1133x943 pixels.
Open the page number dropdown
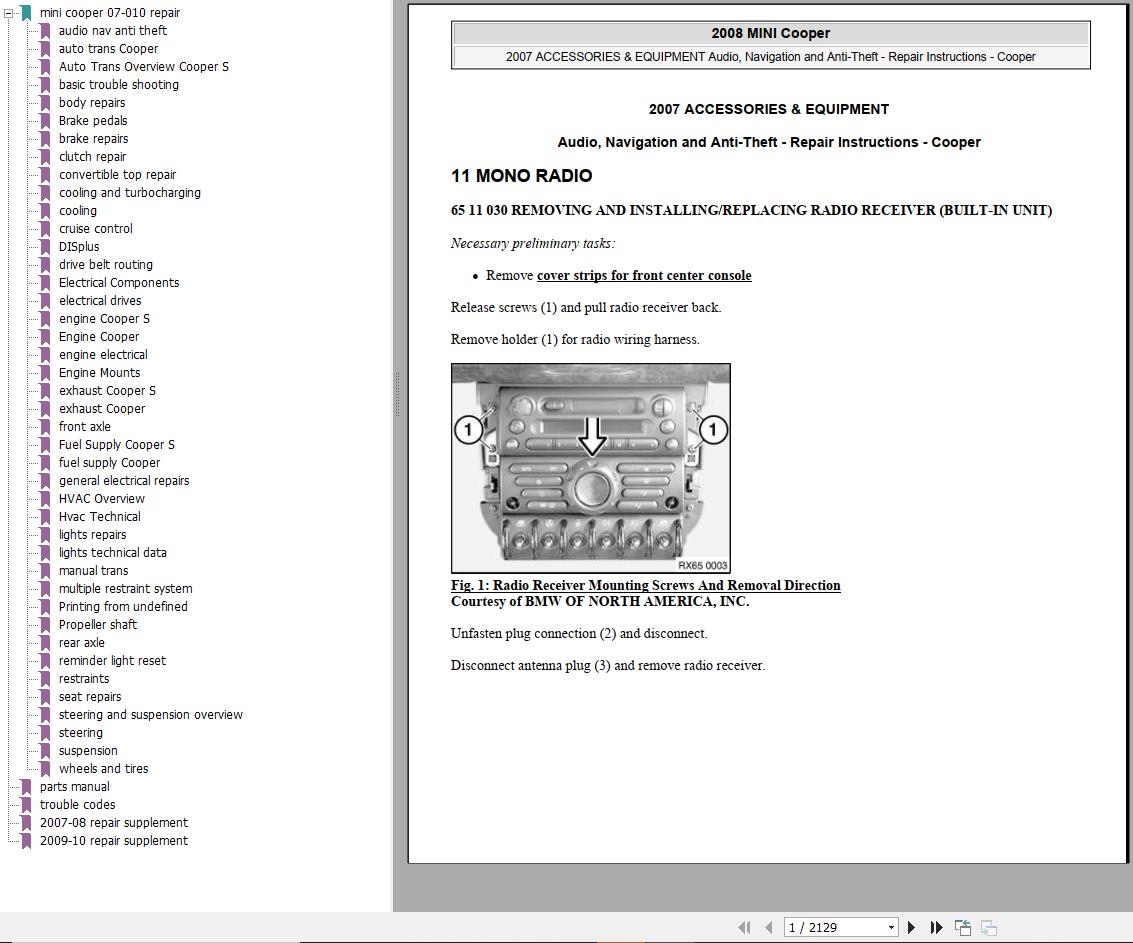[890, 927]
